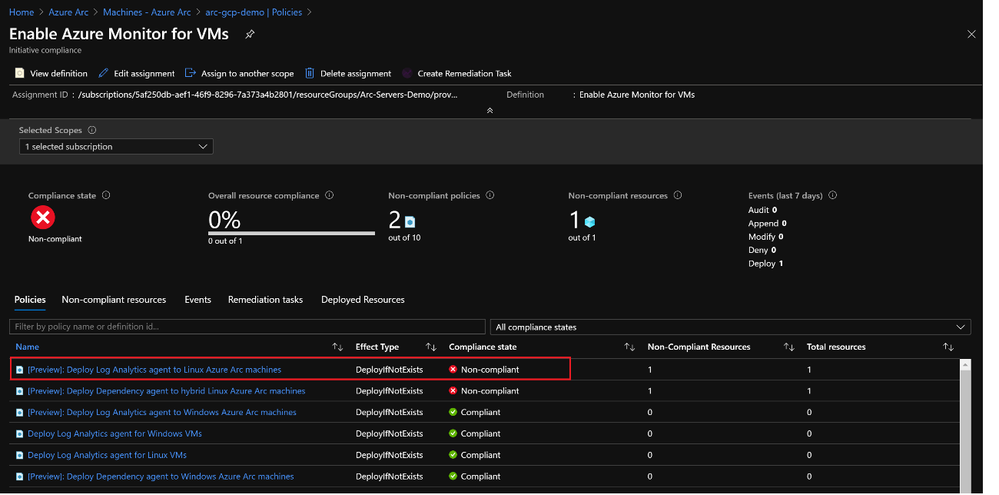Click the Assign to another scope icon

[x=190, y=73]
